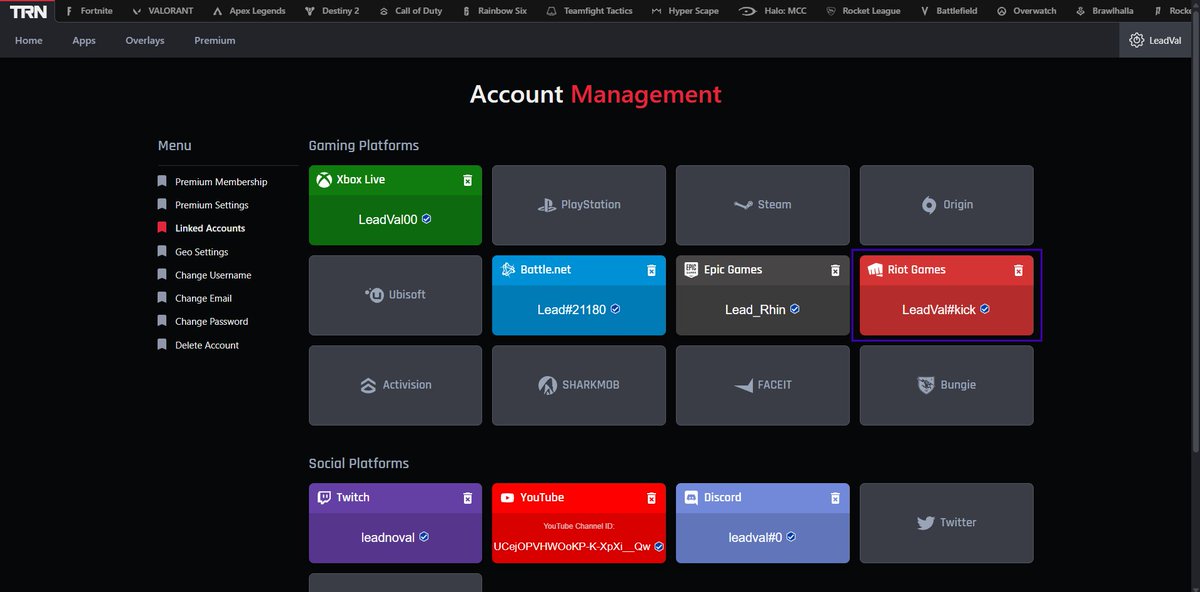Click the Lead_Rhin Epic username
The height and width of the screenshot is (592, 1200).
(755, 309)
